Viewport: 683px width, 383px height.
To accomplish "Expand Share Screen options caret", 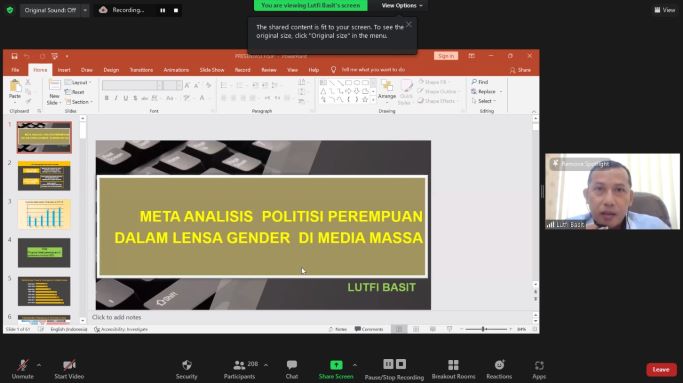I will (x=355, y=365).
